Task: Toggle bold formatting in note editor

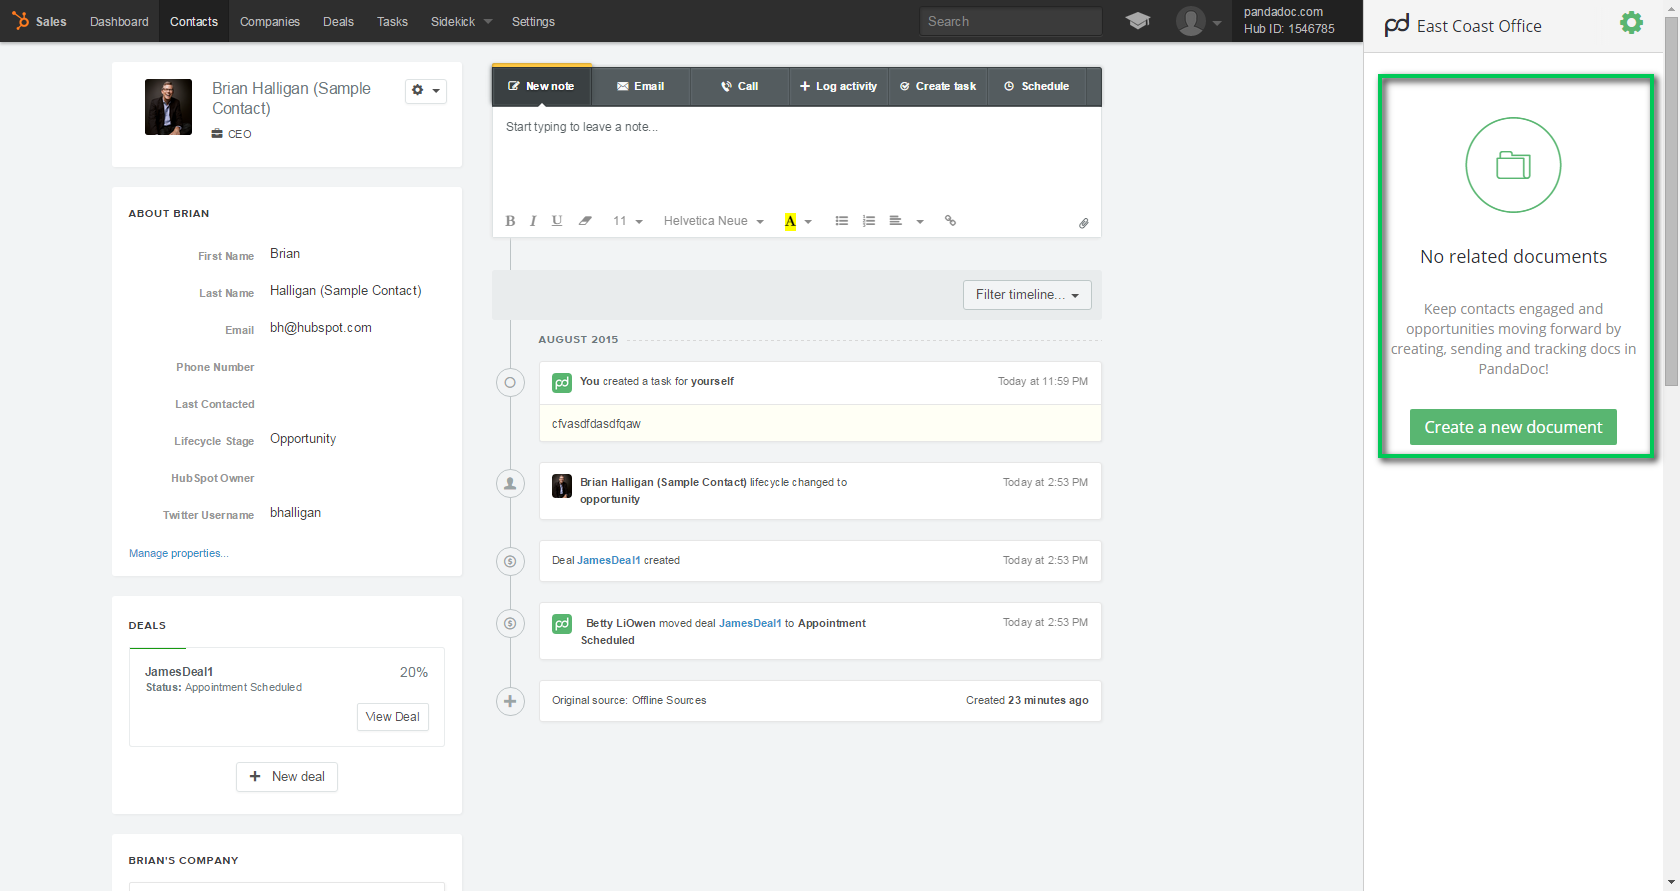Action: [x=510, y=221]
